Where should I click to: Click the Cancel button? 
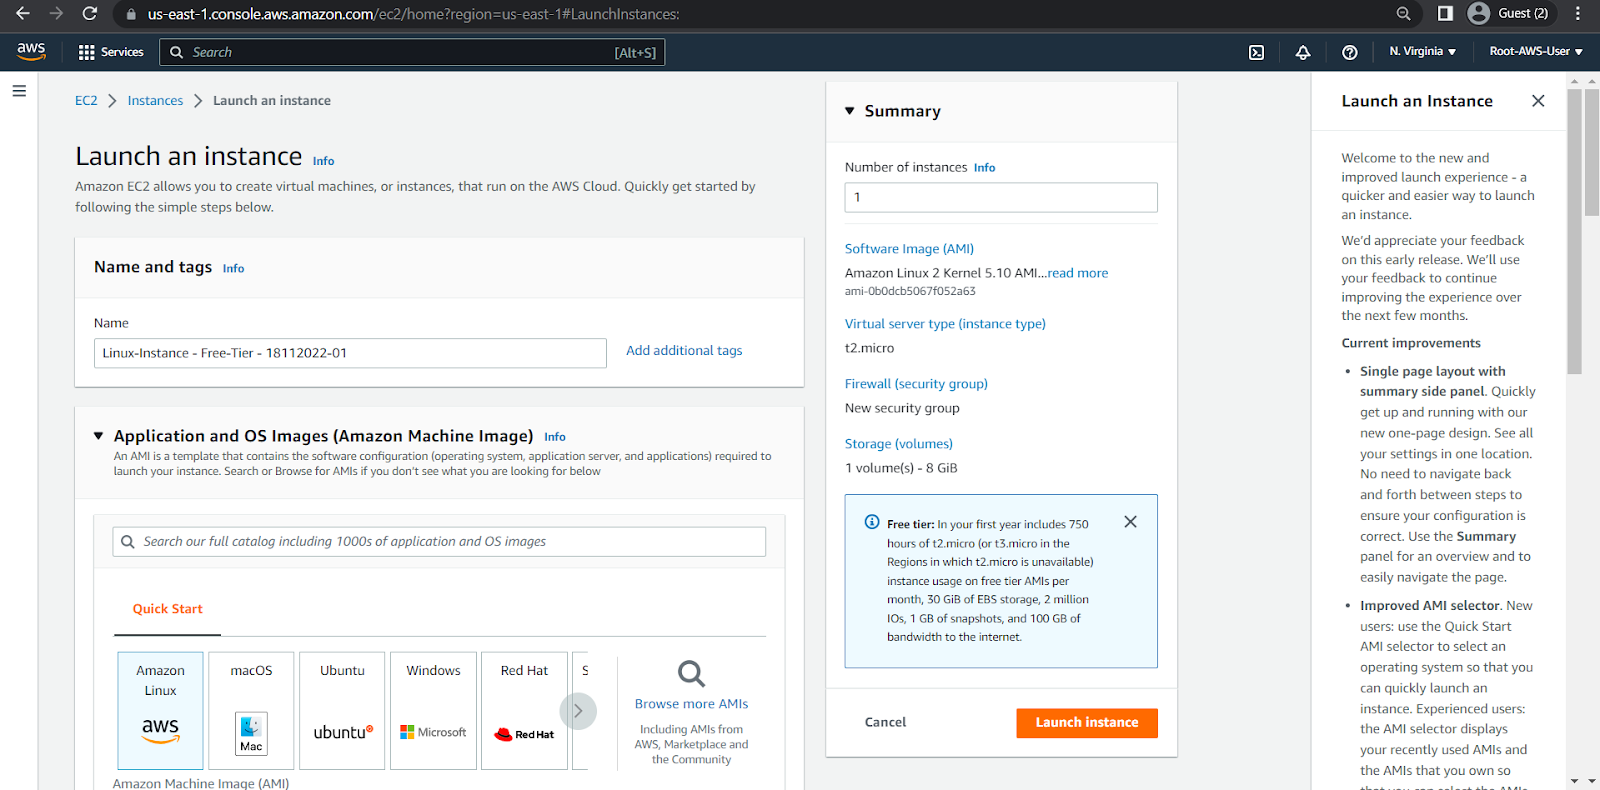[885, 722]
